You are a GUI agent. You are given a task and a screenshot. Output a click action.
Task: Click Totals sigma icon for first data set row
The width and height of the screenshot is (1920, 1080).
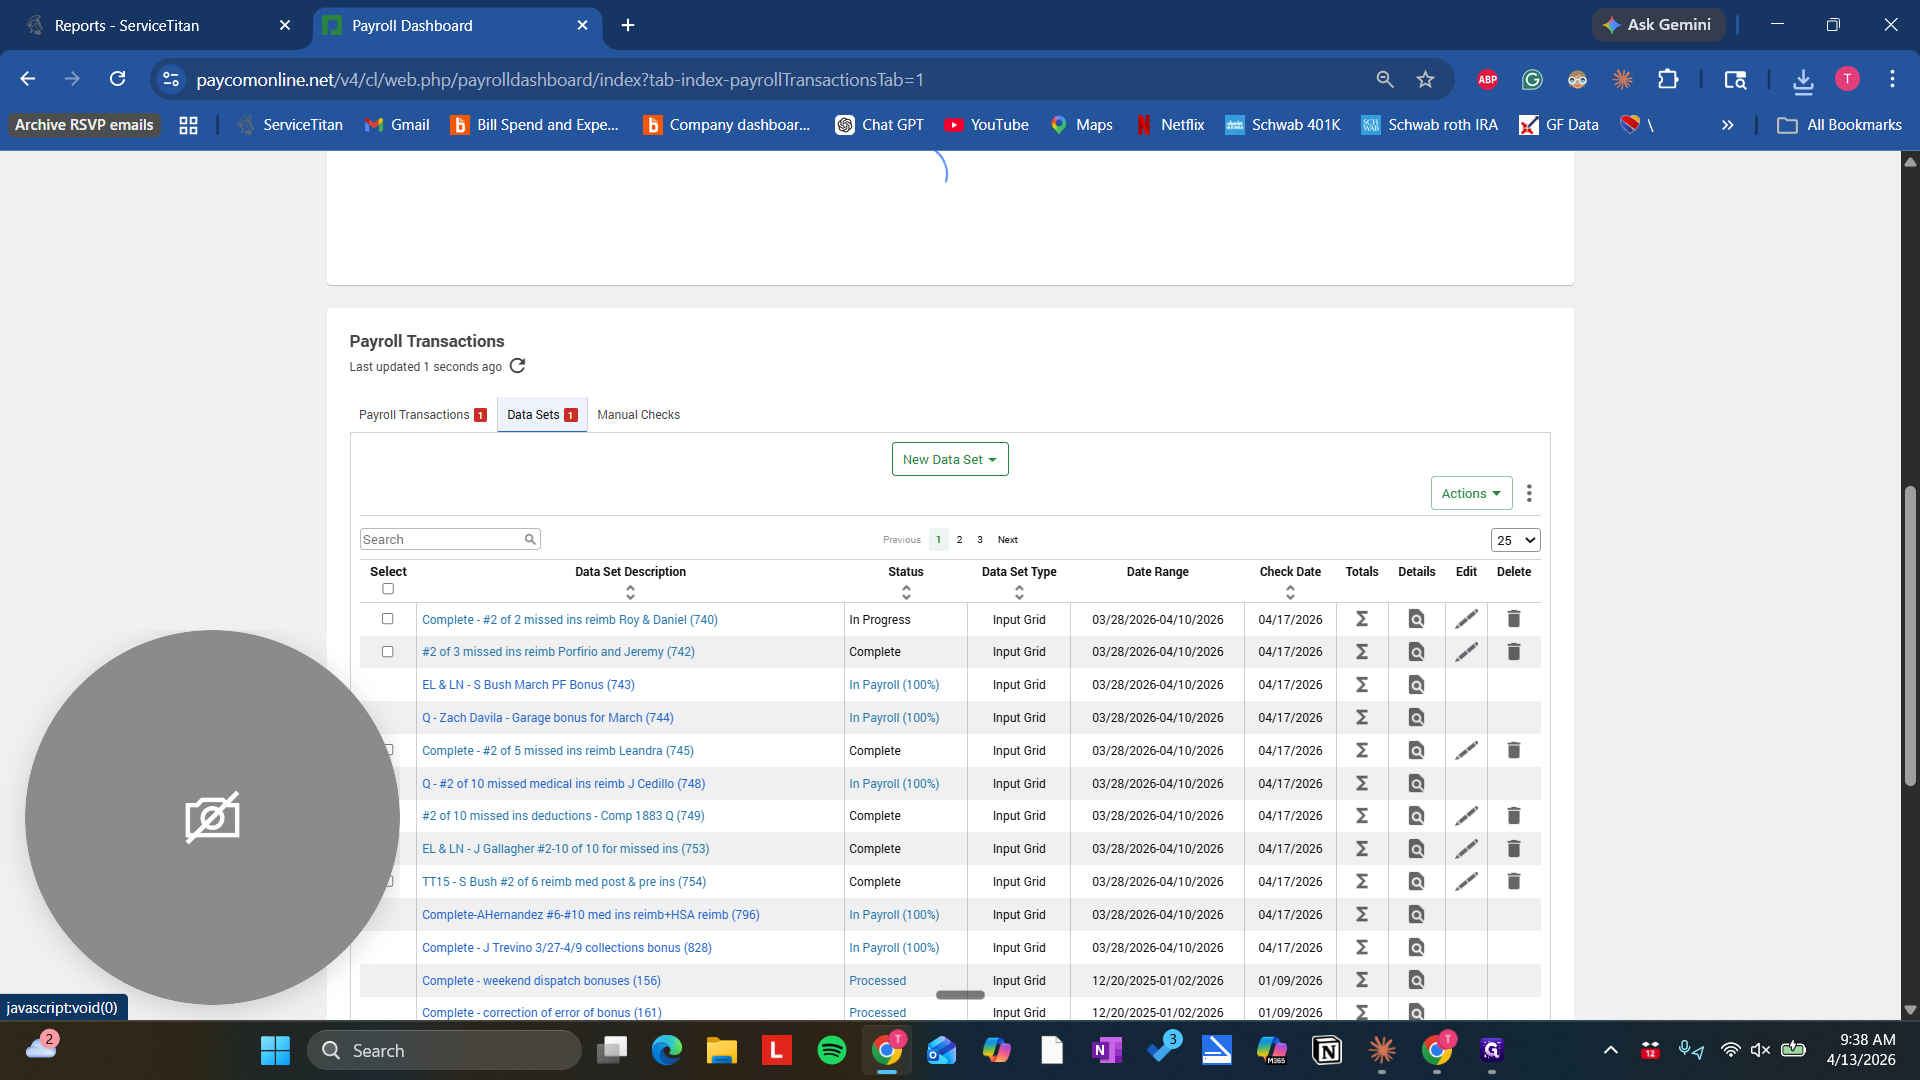pyautogui.click(x=1361, y=619)
